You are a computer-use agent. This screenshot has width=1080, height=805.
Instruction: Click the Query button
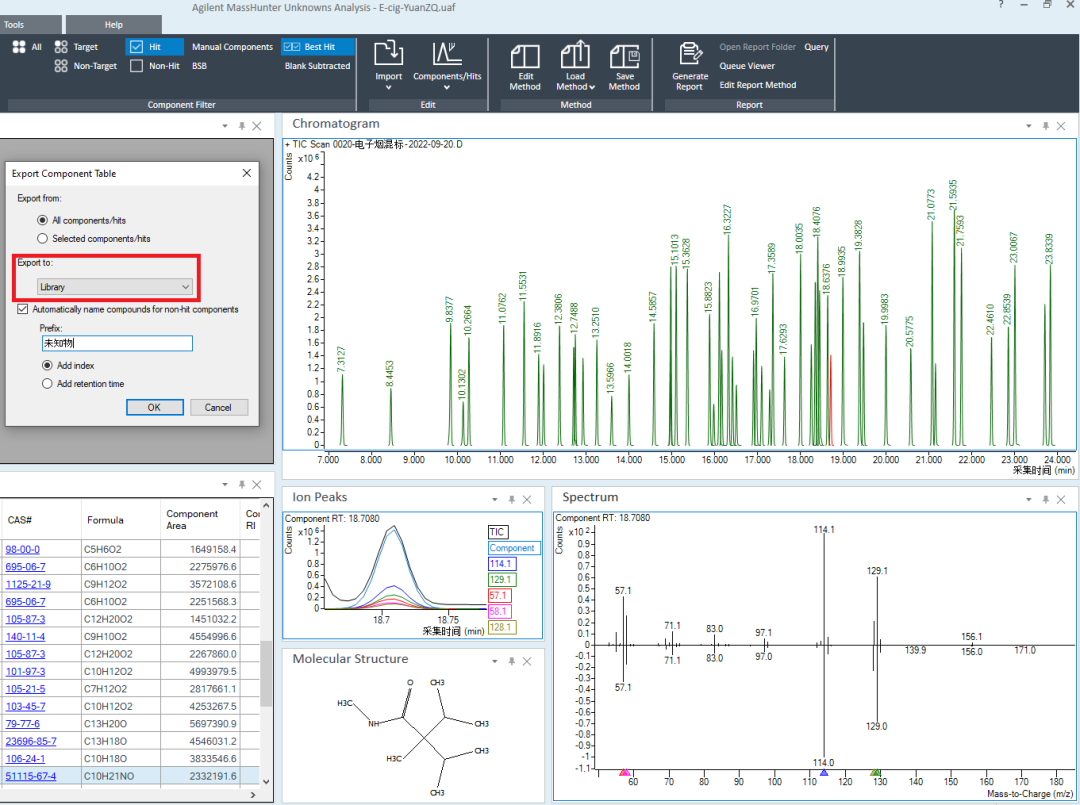816,47
